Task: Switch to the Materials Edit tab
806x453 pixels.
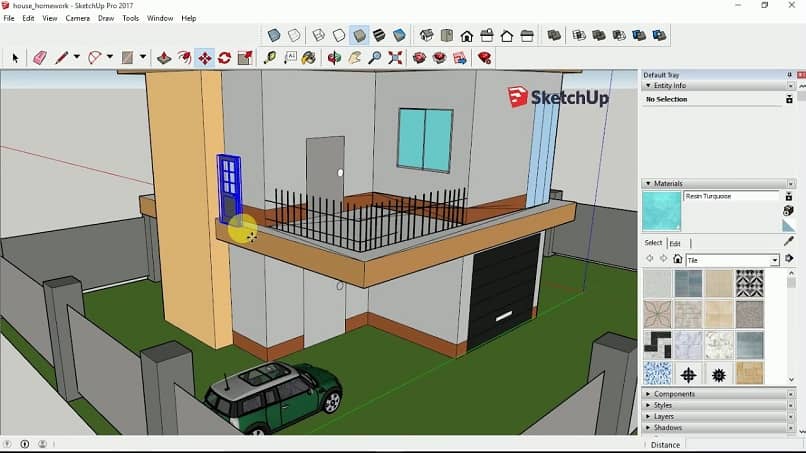Action: coord(675,243)
